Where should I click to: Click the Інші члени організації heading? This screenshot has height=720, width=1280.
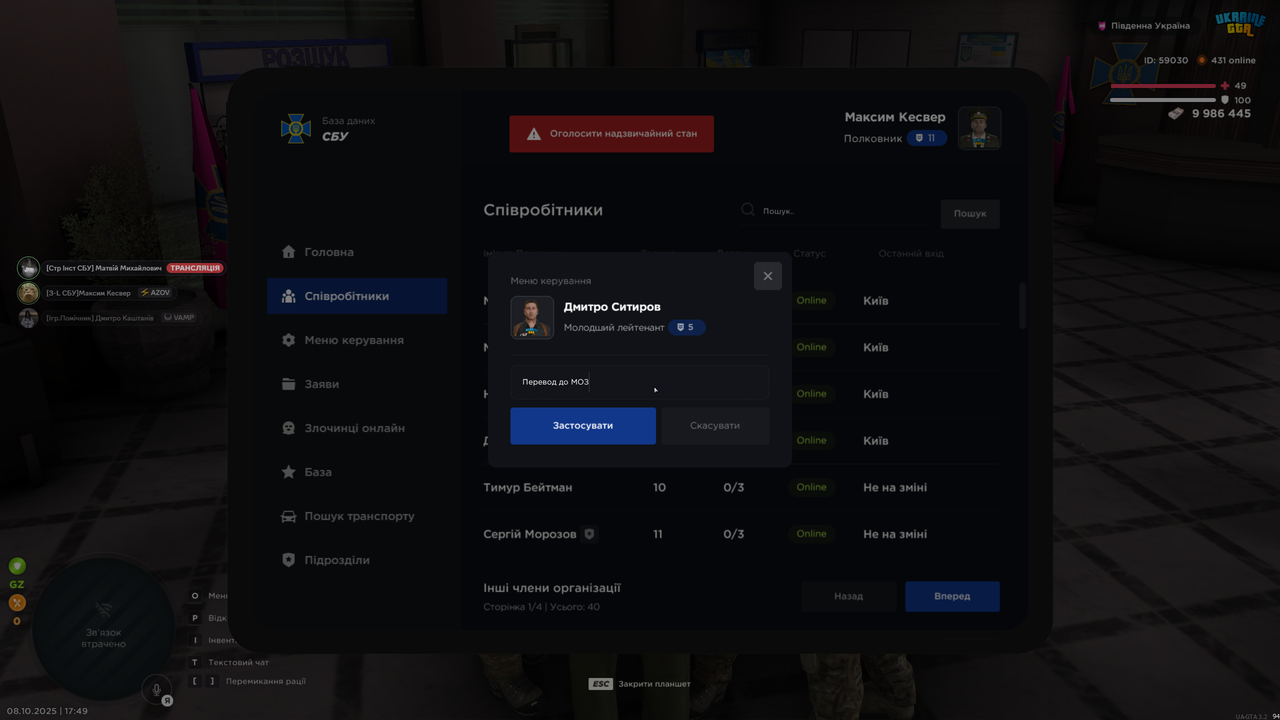[552, 588]
